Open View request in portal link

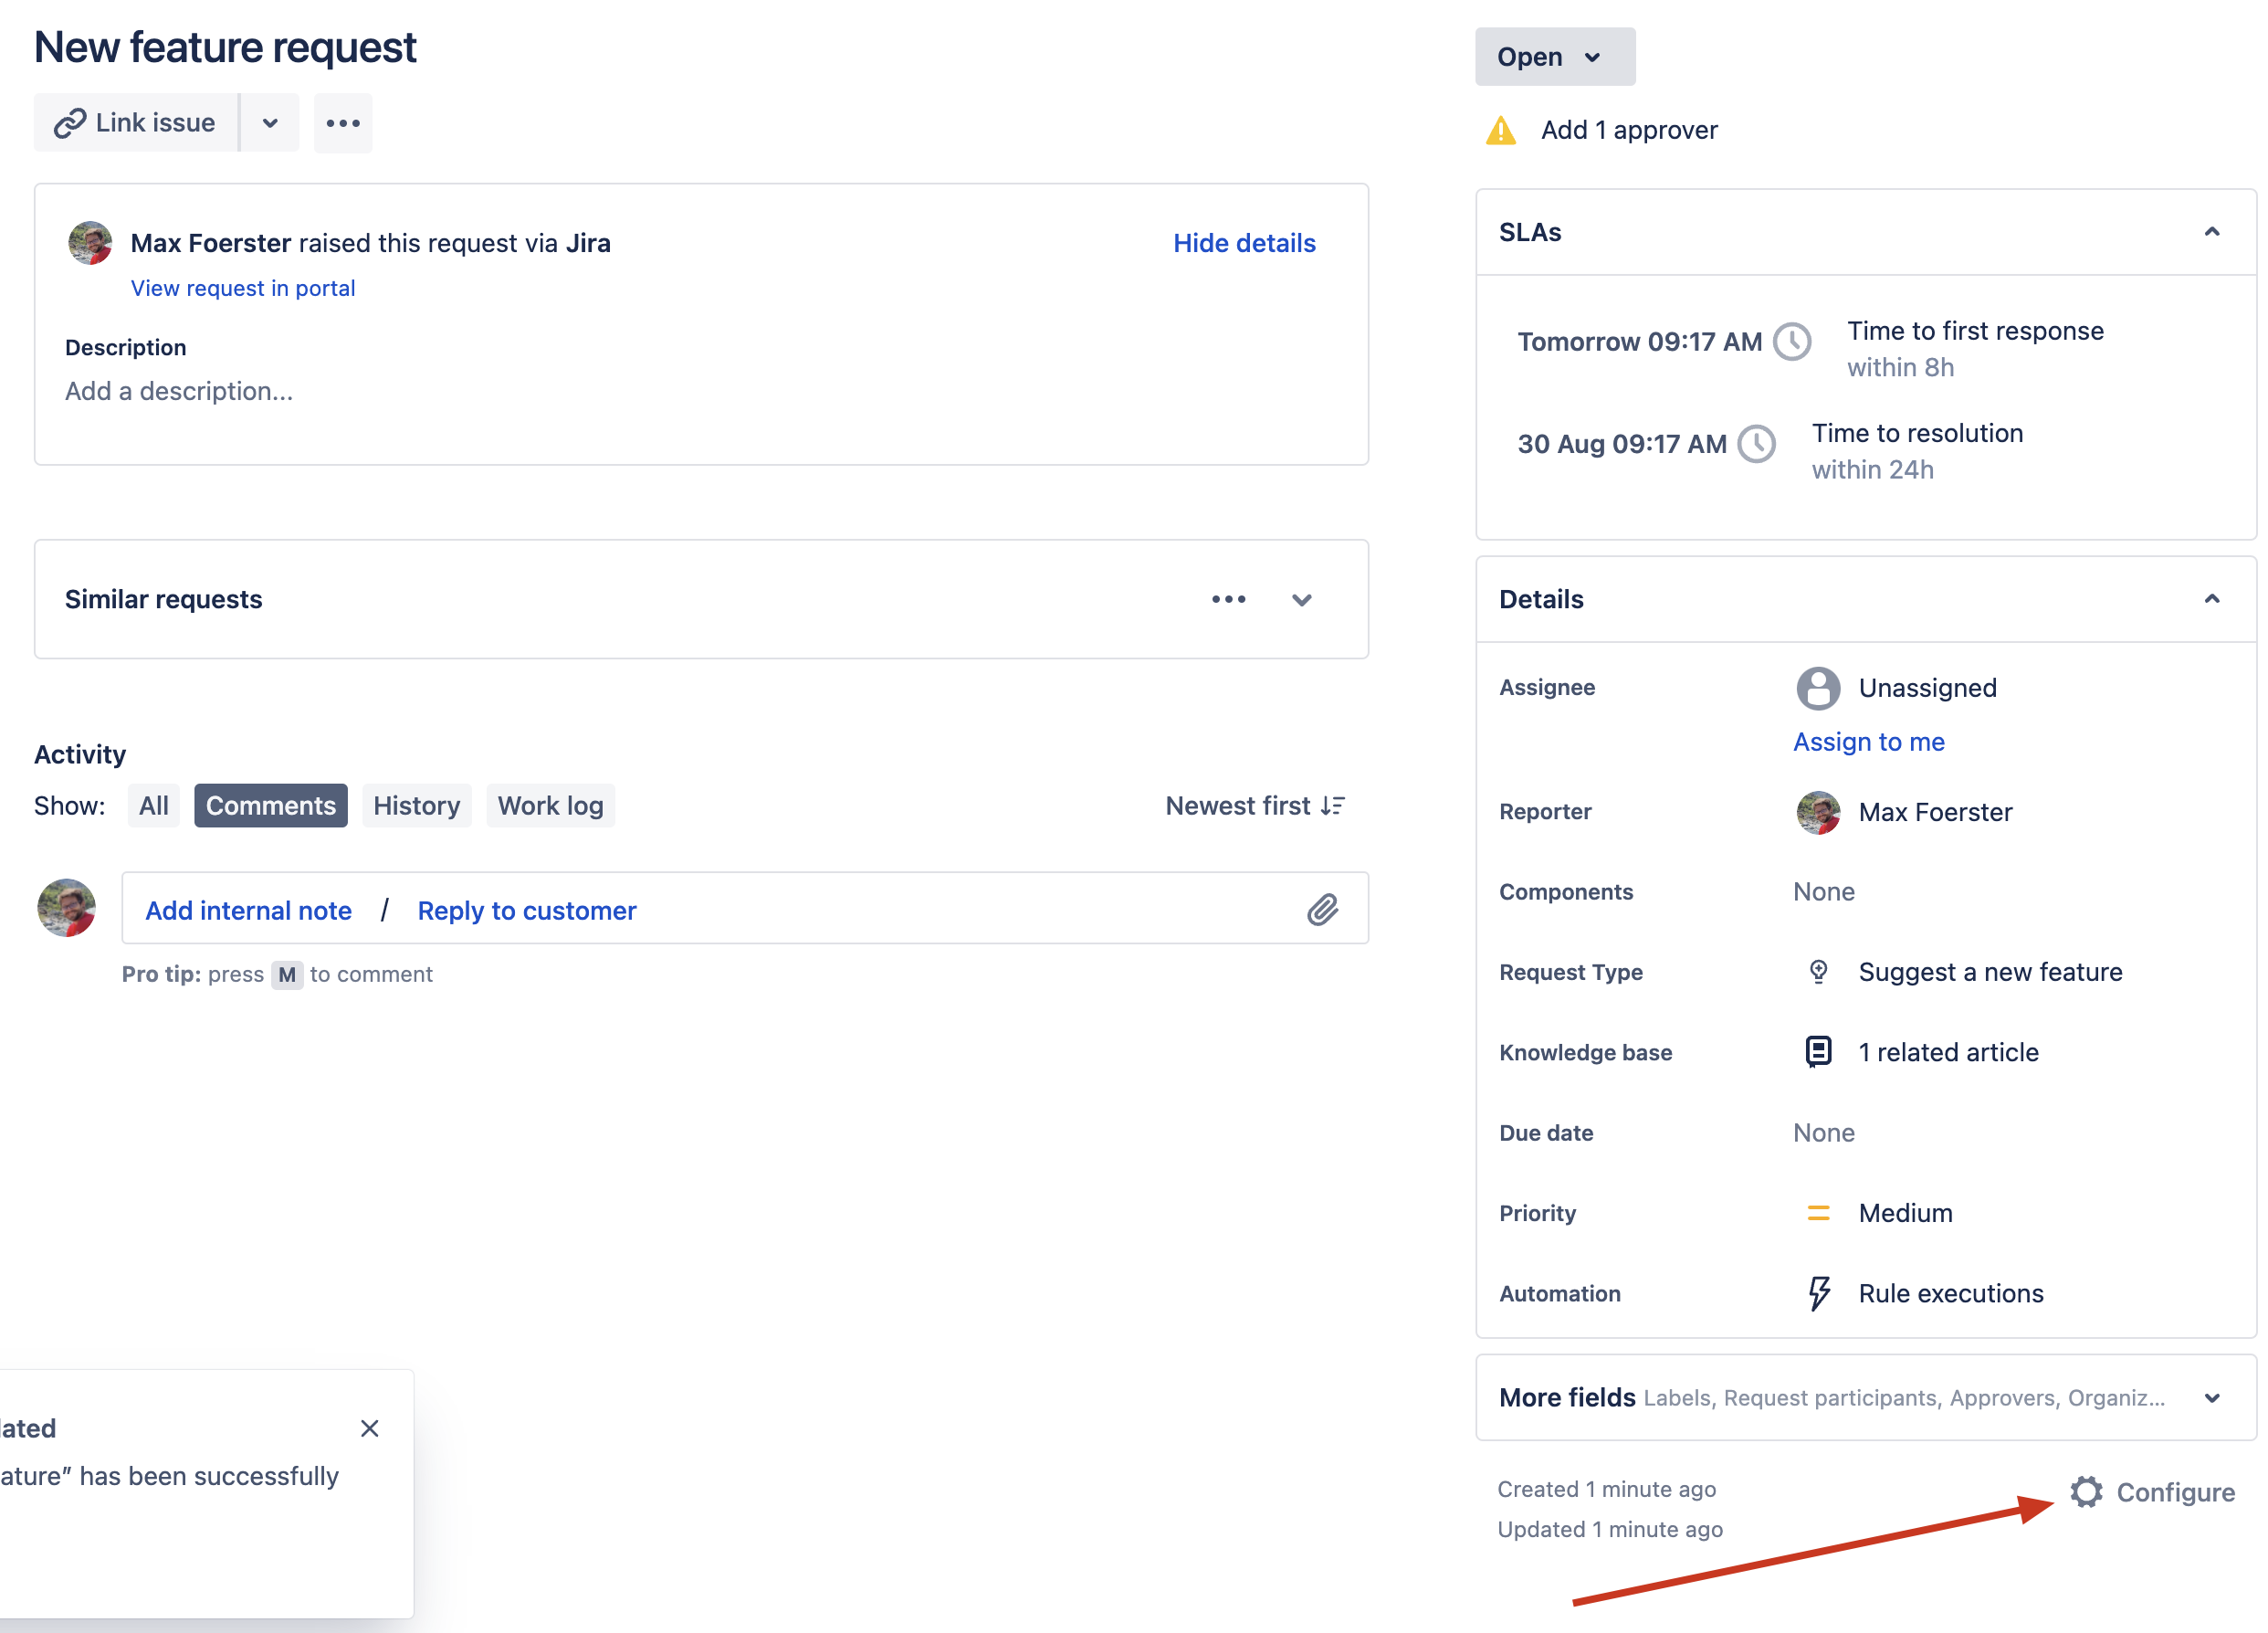coord(243,288)
